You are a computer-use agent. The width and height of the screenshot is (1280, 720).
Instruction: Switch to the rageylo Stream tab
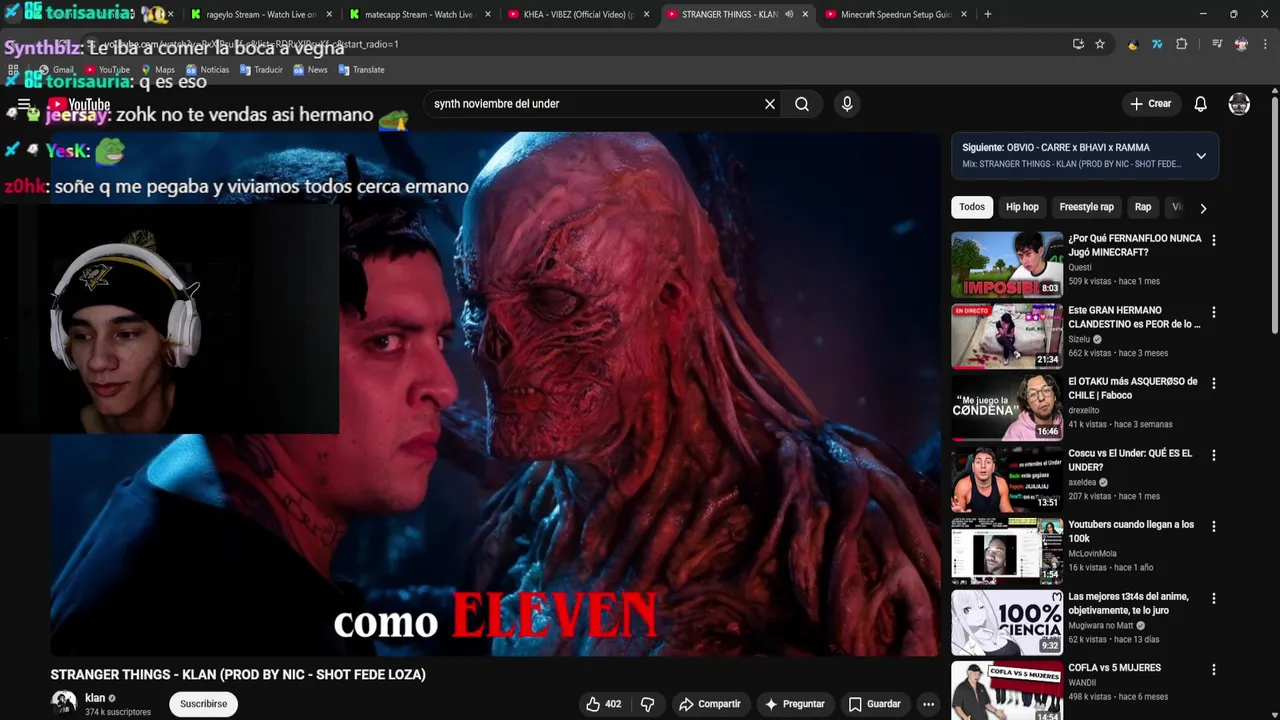pos(262,14)
